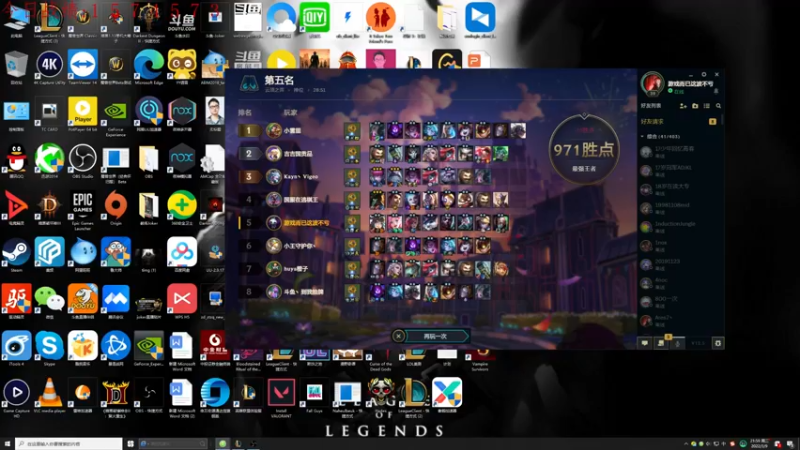Screen dimensions: 800x450
Task: Collapse the friends group arrow (41/403)
Action: (642, 137)
